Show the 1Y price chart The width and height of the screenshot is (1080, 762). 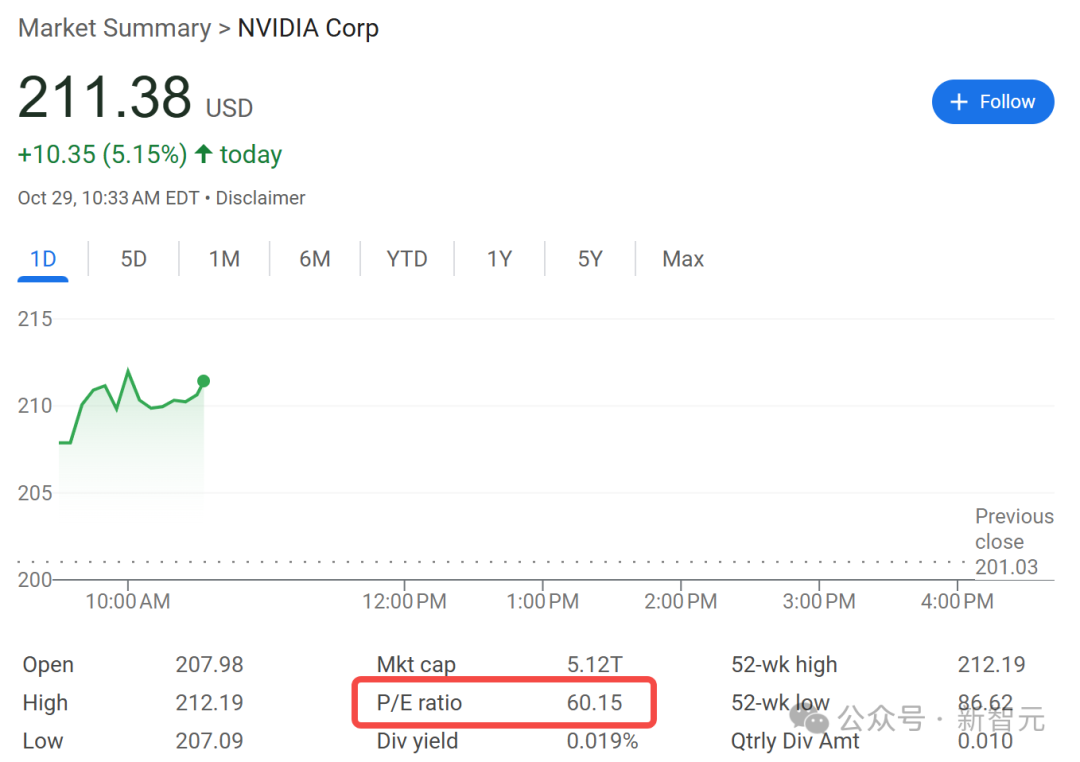[499, 259]
